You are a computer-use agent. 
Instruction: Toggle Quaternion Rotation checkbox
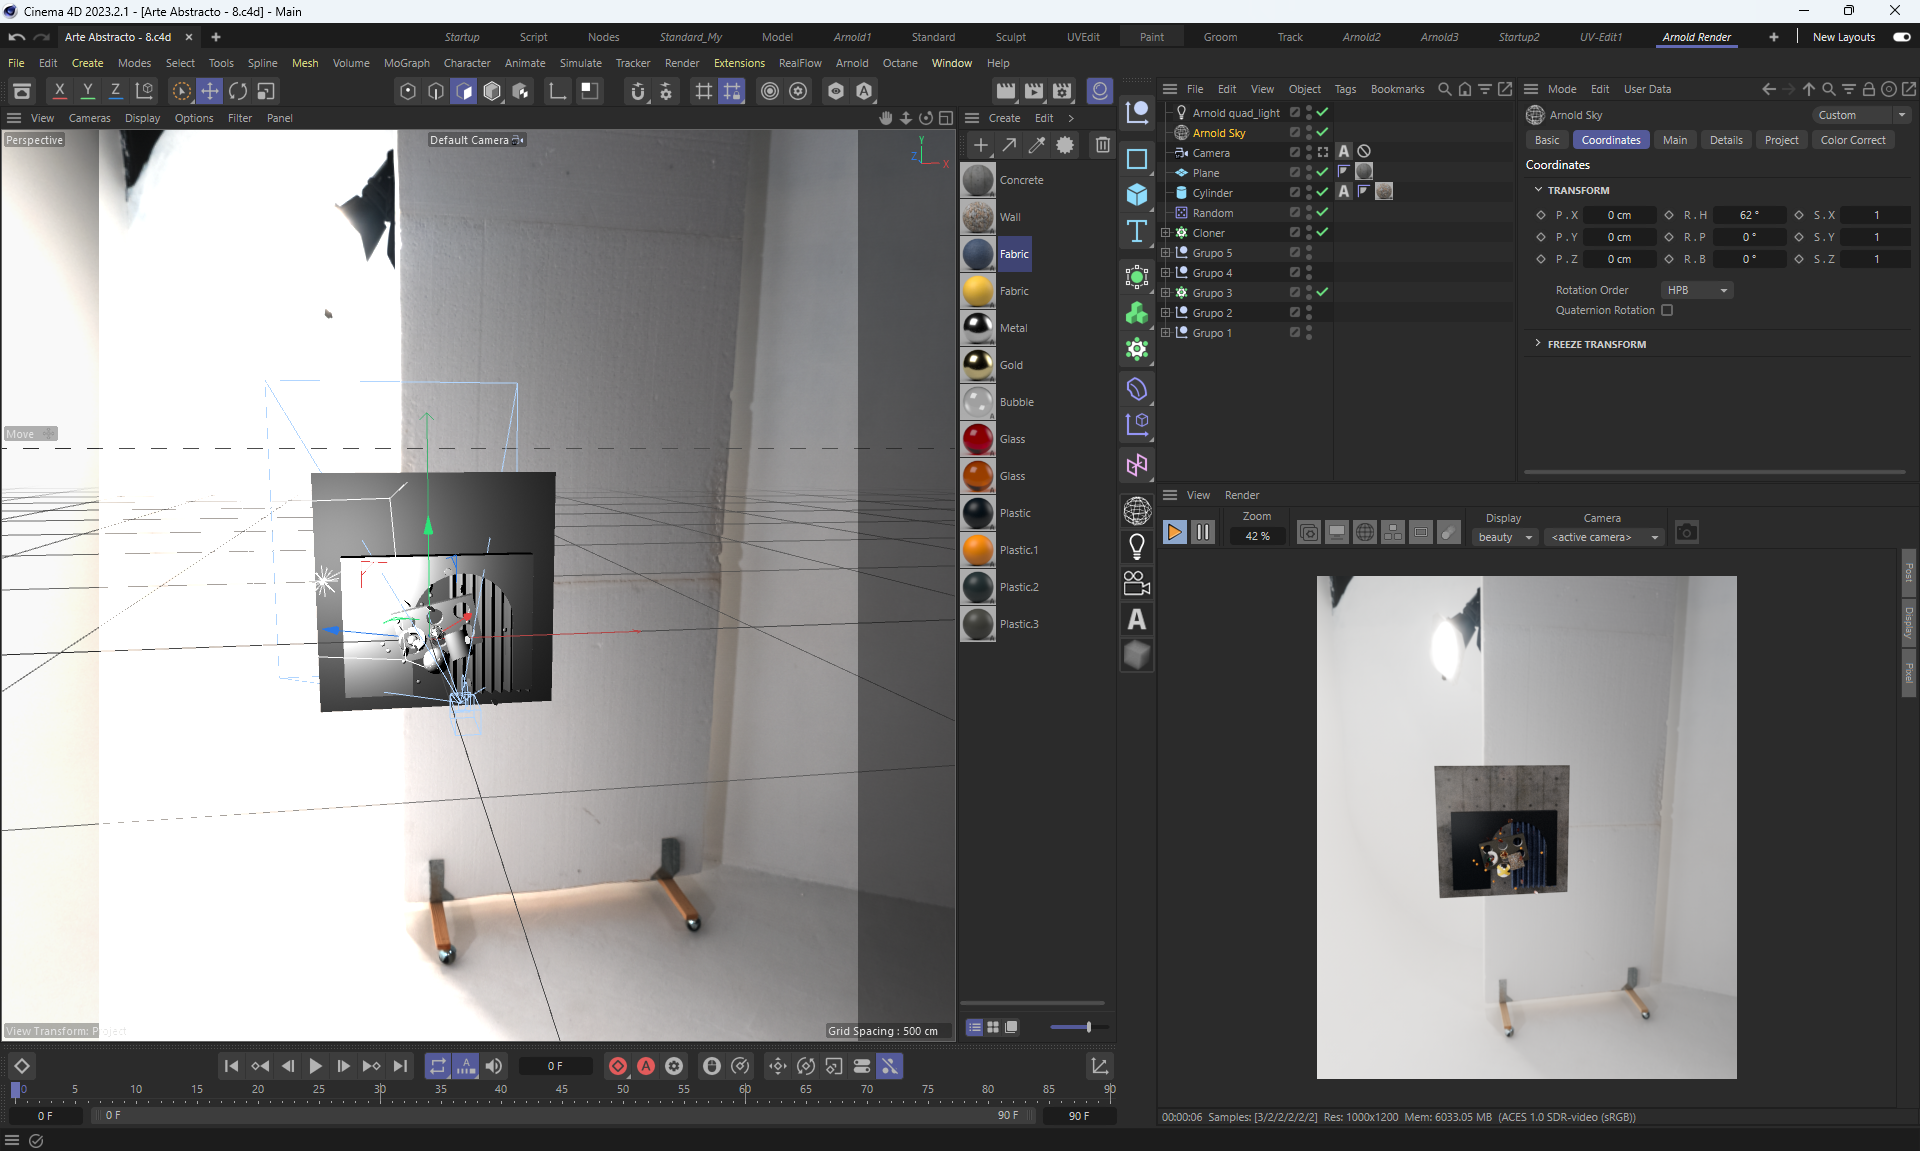point(1667,310)
